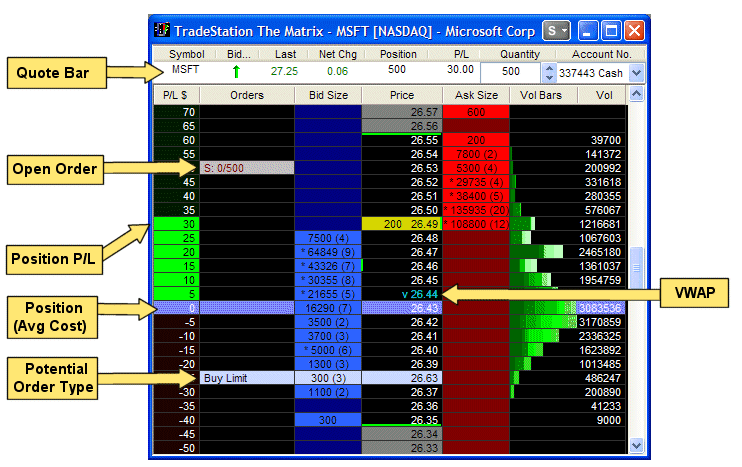742x467 pixels.
Task: Click the Bid Size column header
Action: click(328, 95)
